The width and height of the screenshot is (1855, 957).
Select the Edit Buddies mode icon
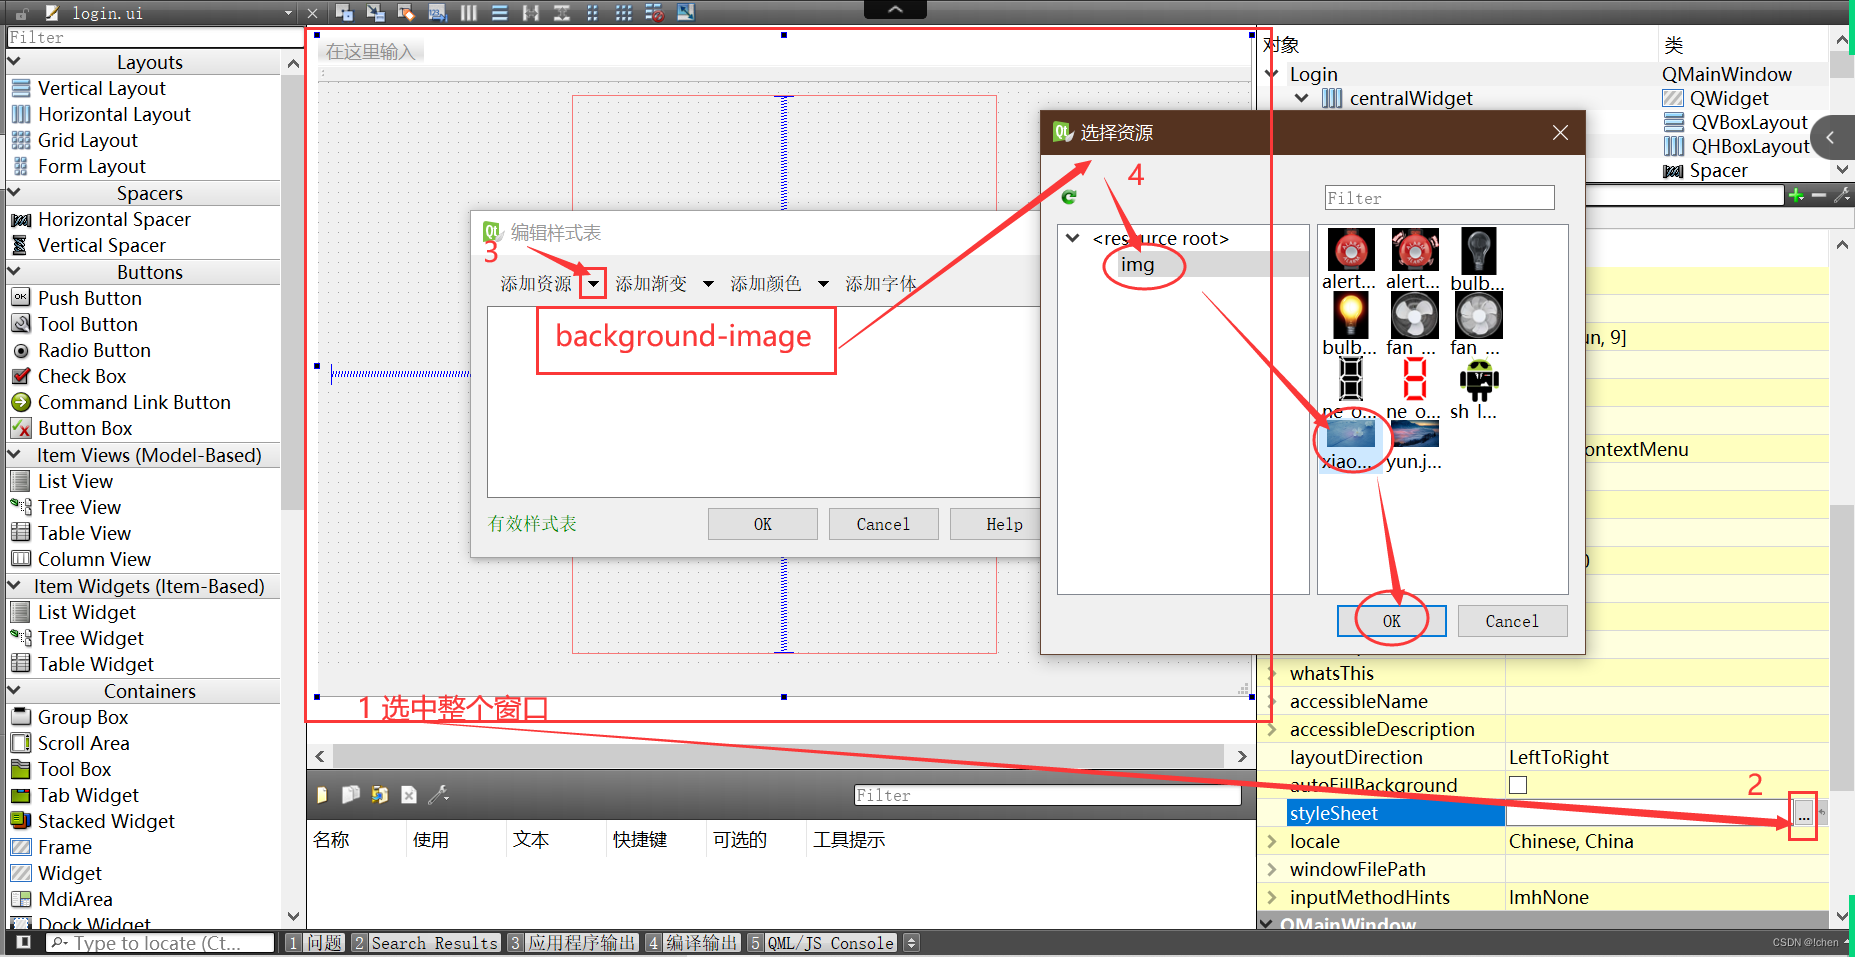pyautogui.click(x=406, y=12)
